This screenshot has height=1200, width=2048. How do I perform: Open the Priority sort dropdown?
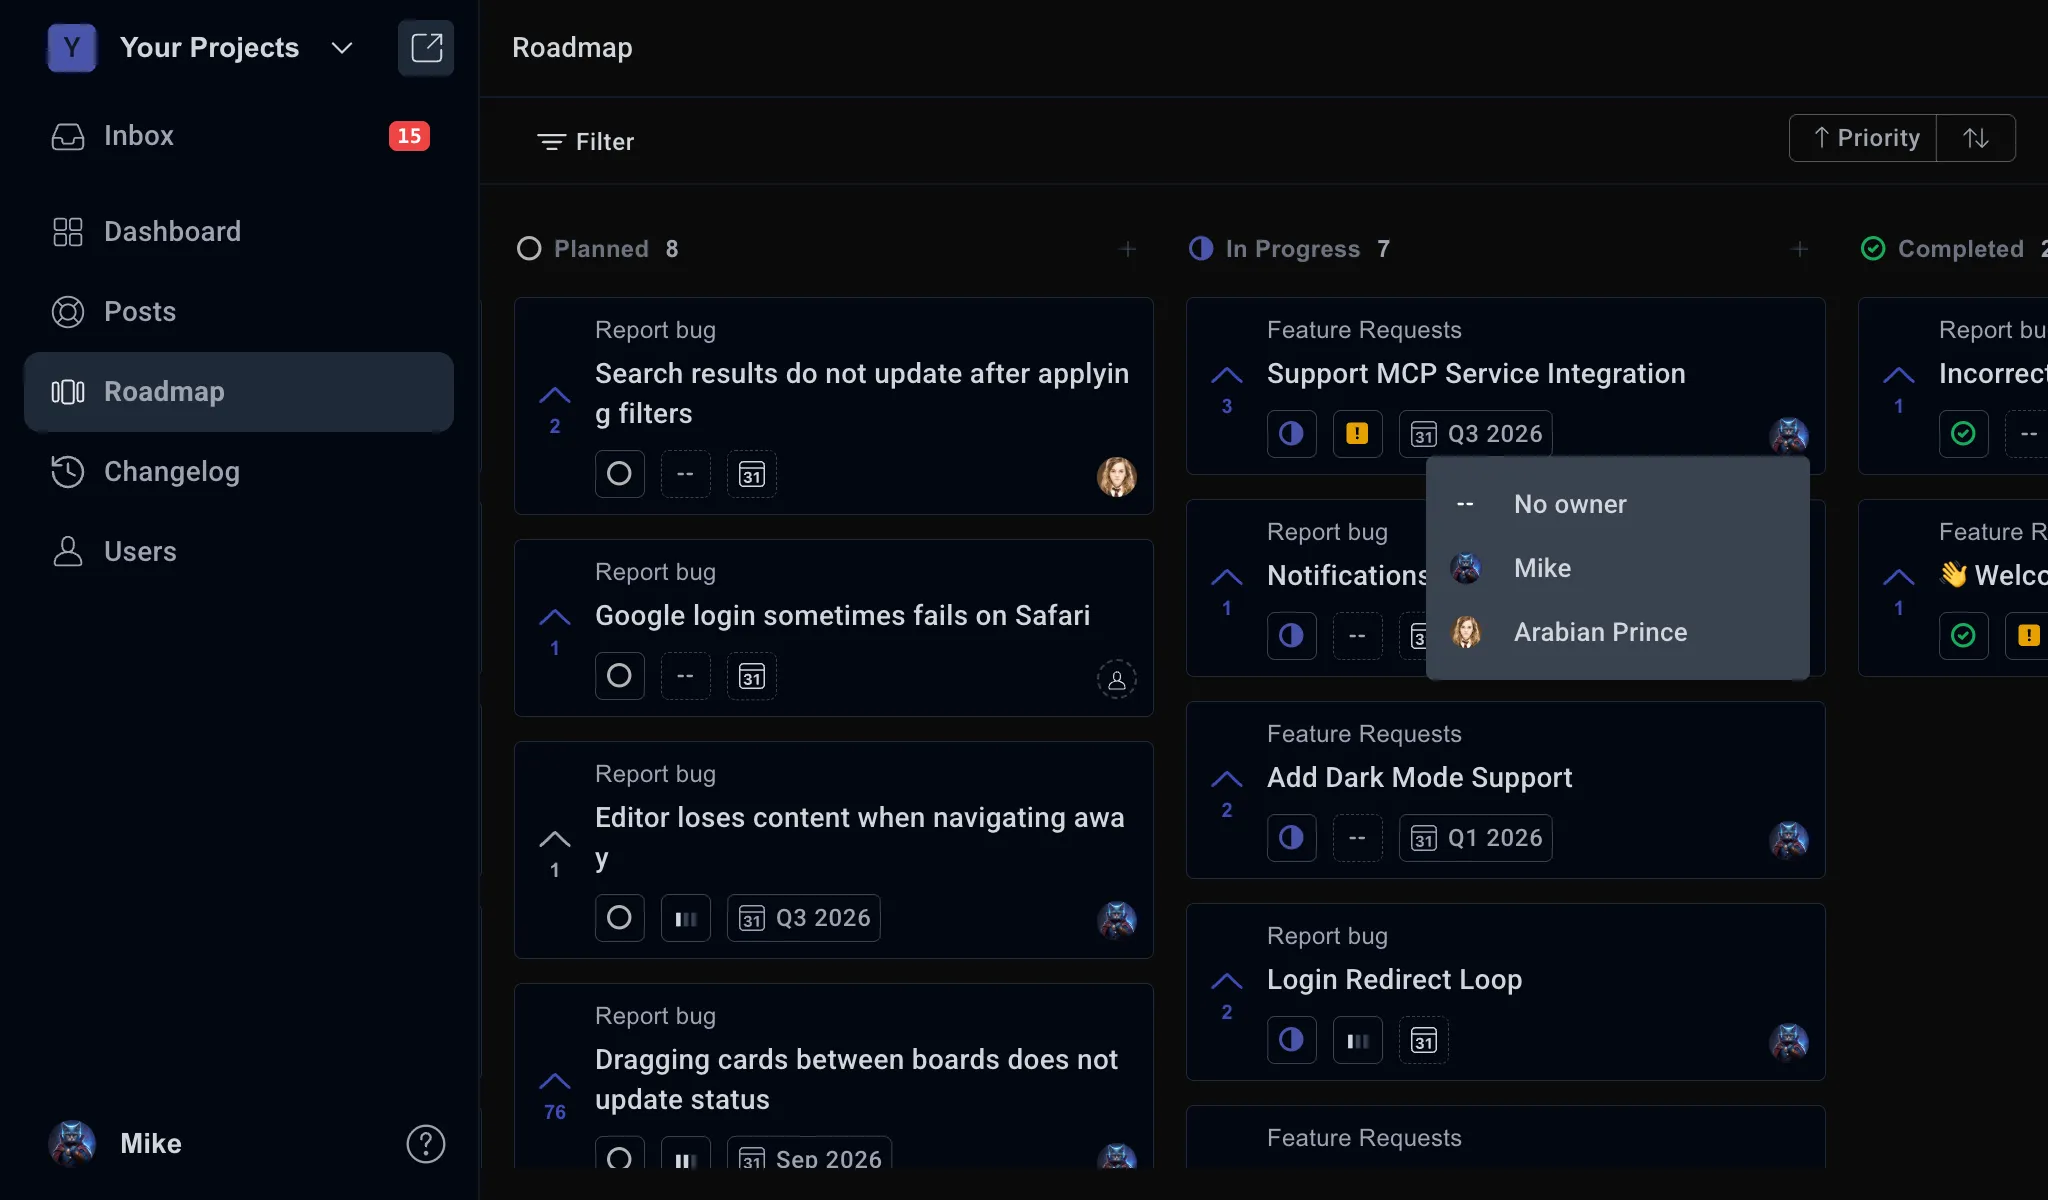[1863, 138]
